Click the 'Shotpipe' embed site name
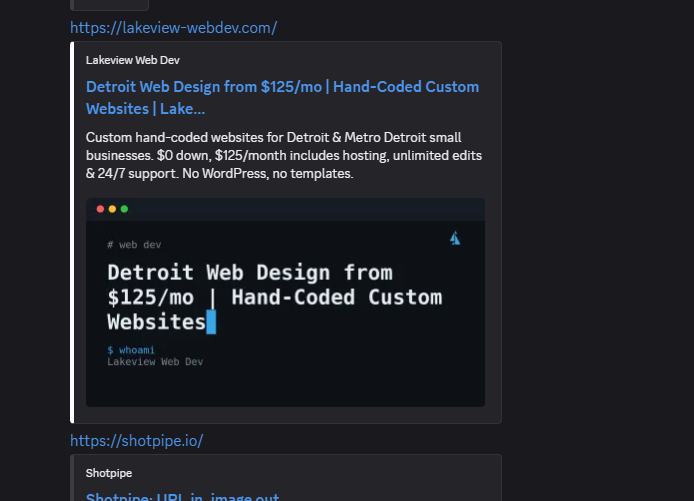Viewport: 694px width, 501px height. point(109,473)
